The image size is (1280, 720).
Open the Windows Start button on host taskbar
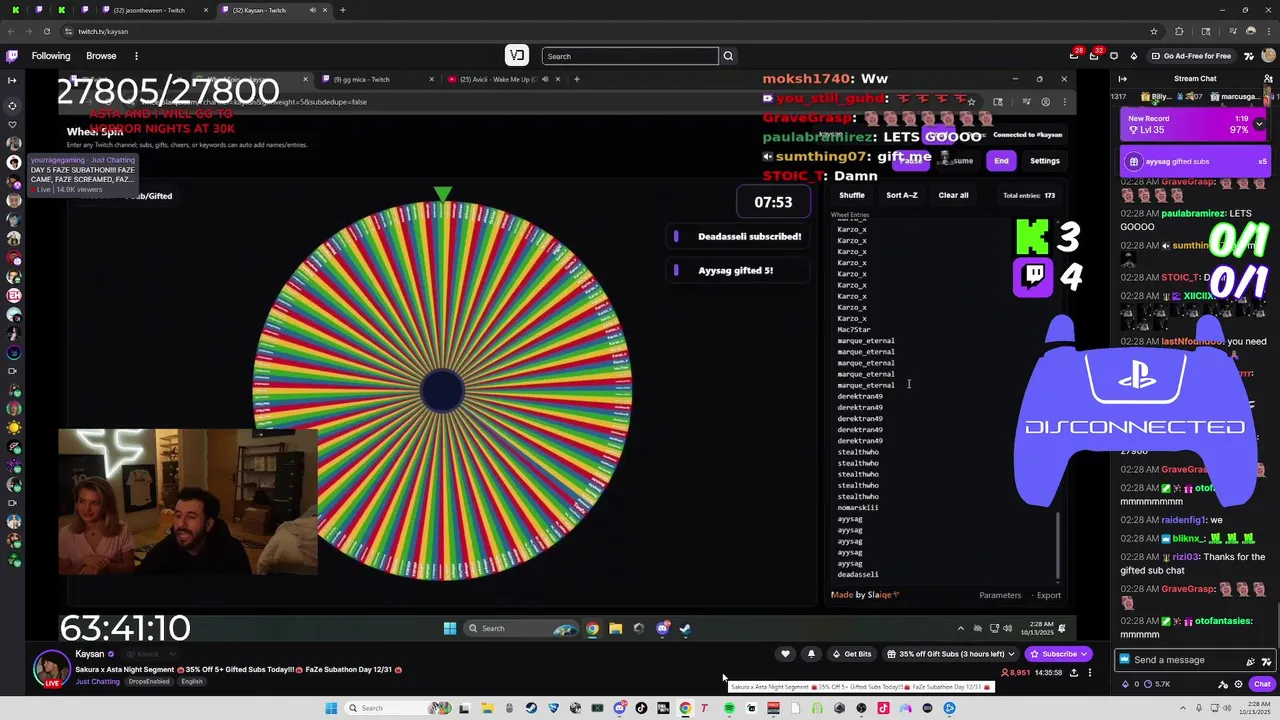pyautogui.click(x=331, y=708)
